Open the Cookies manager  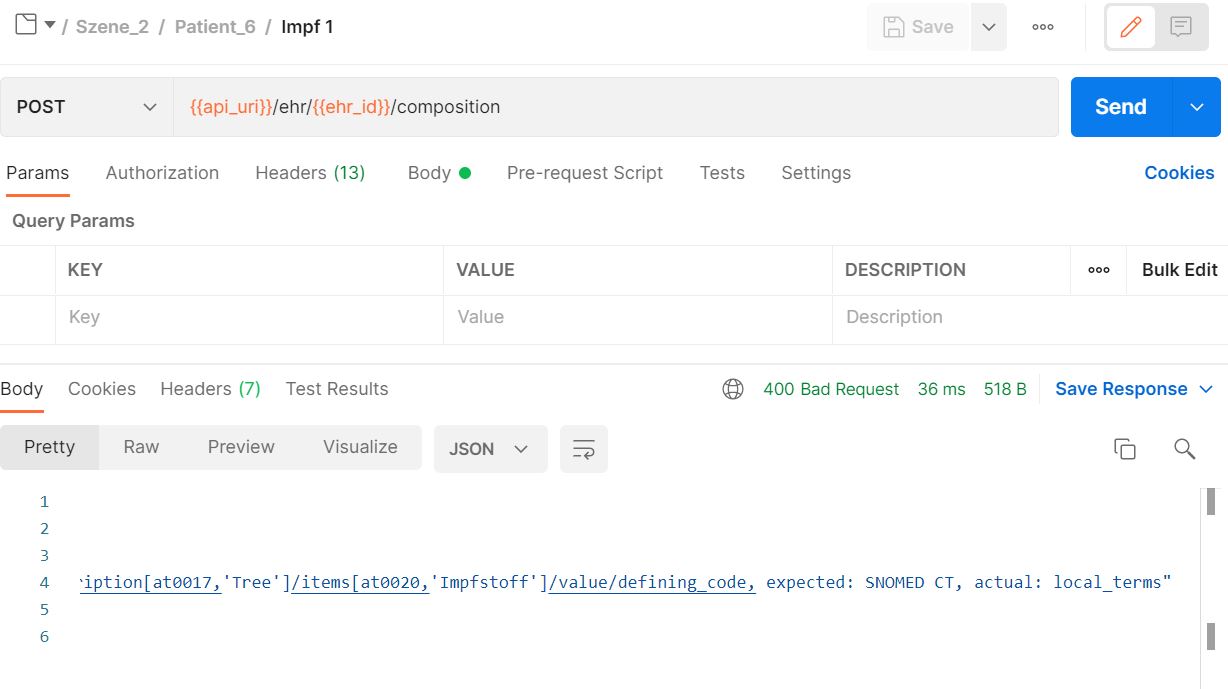pos(1179,173)
